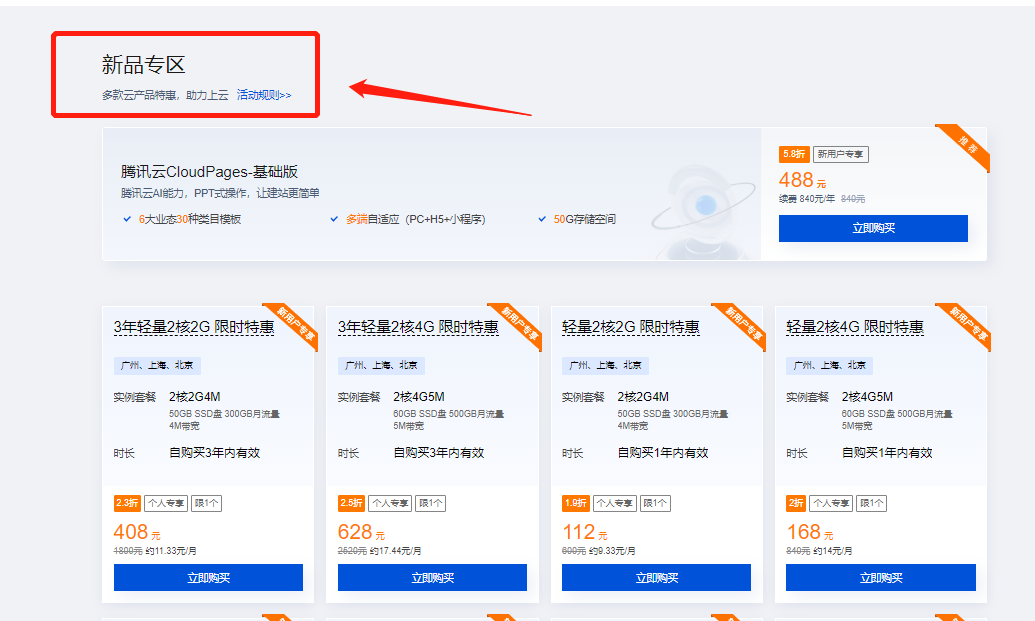Click 自购买3年内有效 in the 408元 card
Screen dimensions: 1035x621
point(215,453)
